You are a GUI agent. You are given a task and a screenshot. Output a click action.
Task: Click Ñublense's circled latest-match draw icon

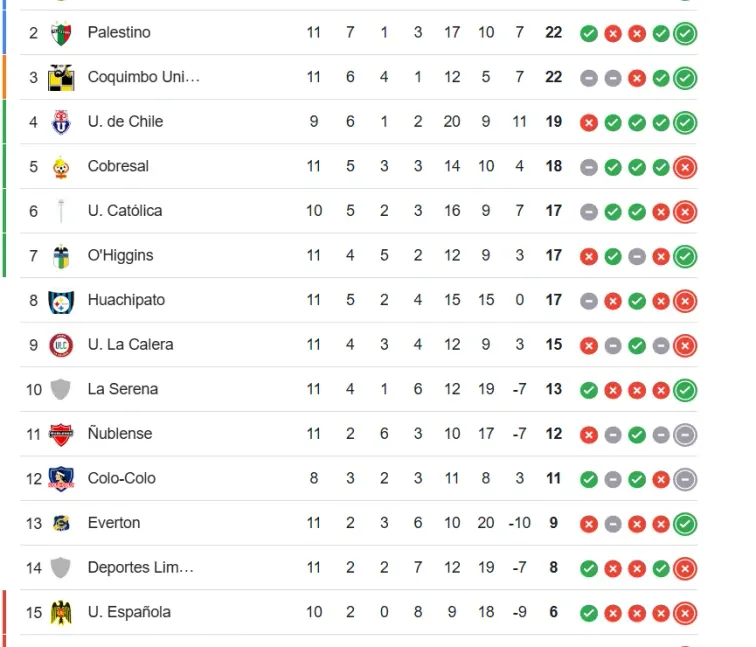click(x=685, y=434)
